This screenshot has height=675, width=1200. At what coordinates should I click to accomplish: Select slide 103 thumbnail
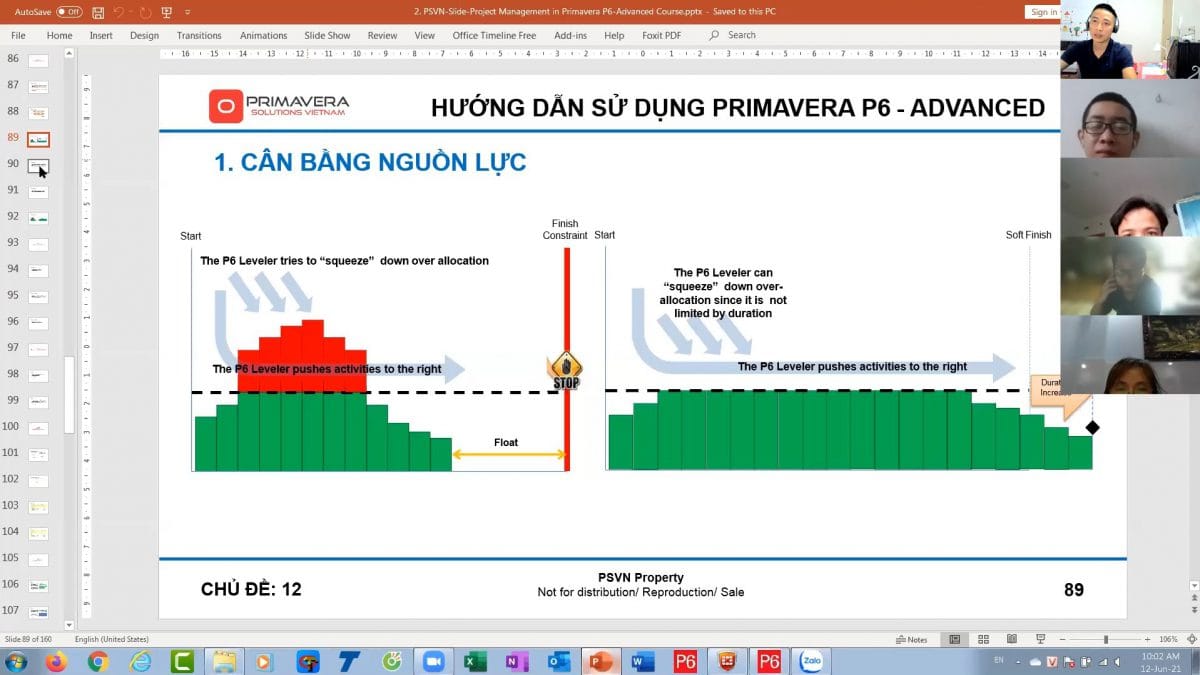(x=38, y=507)
